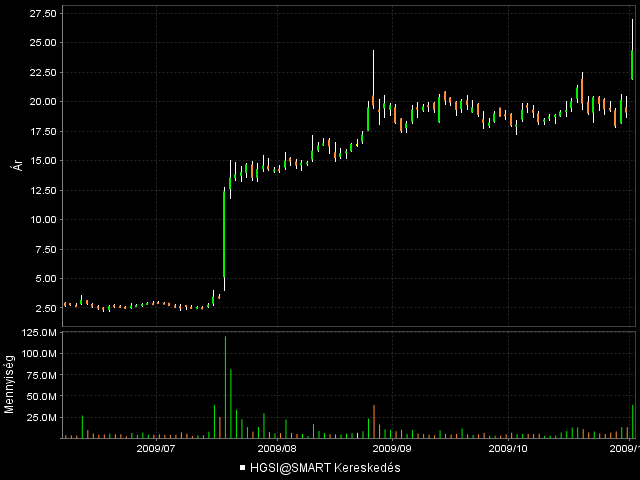The image size is (640, 480).
Task: Click the 2009/10 date label
Action: tap(508, 449)
